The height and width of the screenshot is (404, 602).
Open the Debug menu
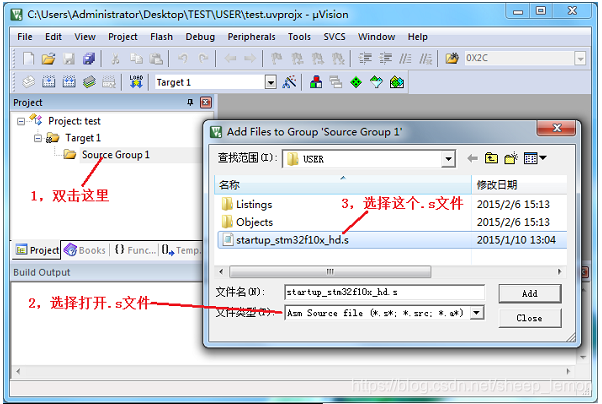pyautogui.click(x=200, y=37)
